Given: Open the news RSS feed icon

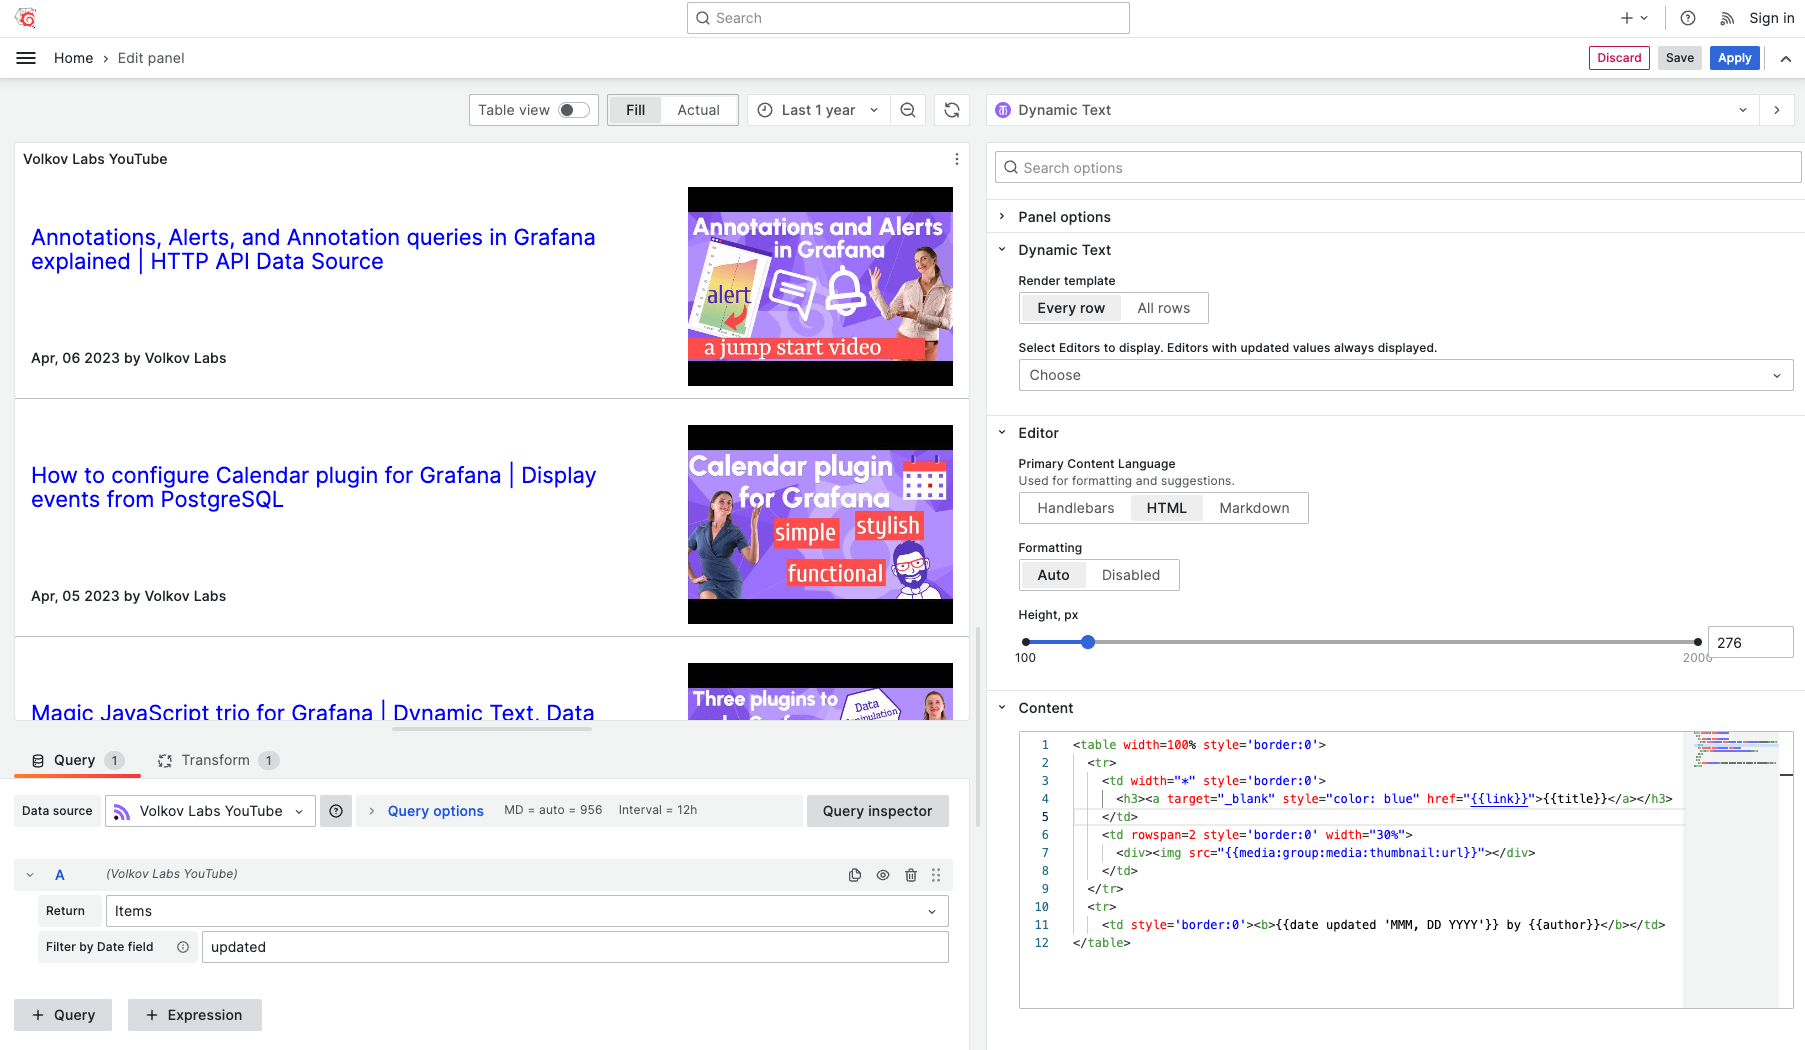Looking at the screenshot, I should pyautogui.click(x=1727, y=18).
